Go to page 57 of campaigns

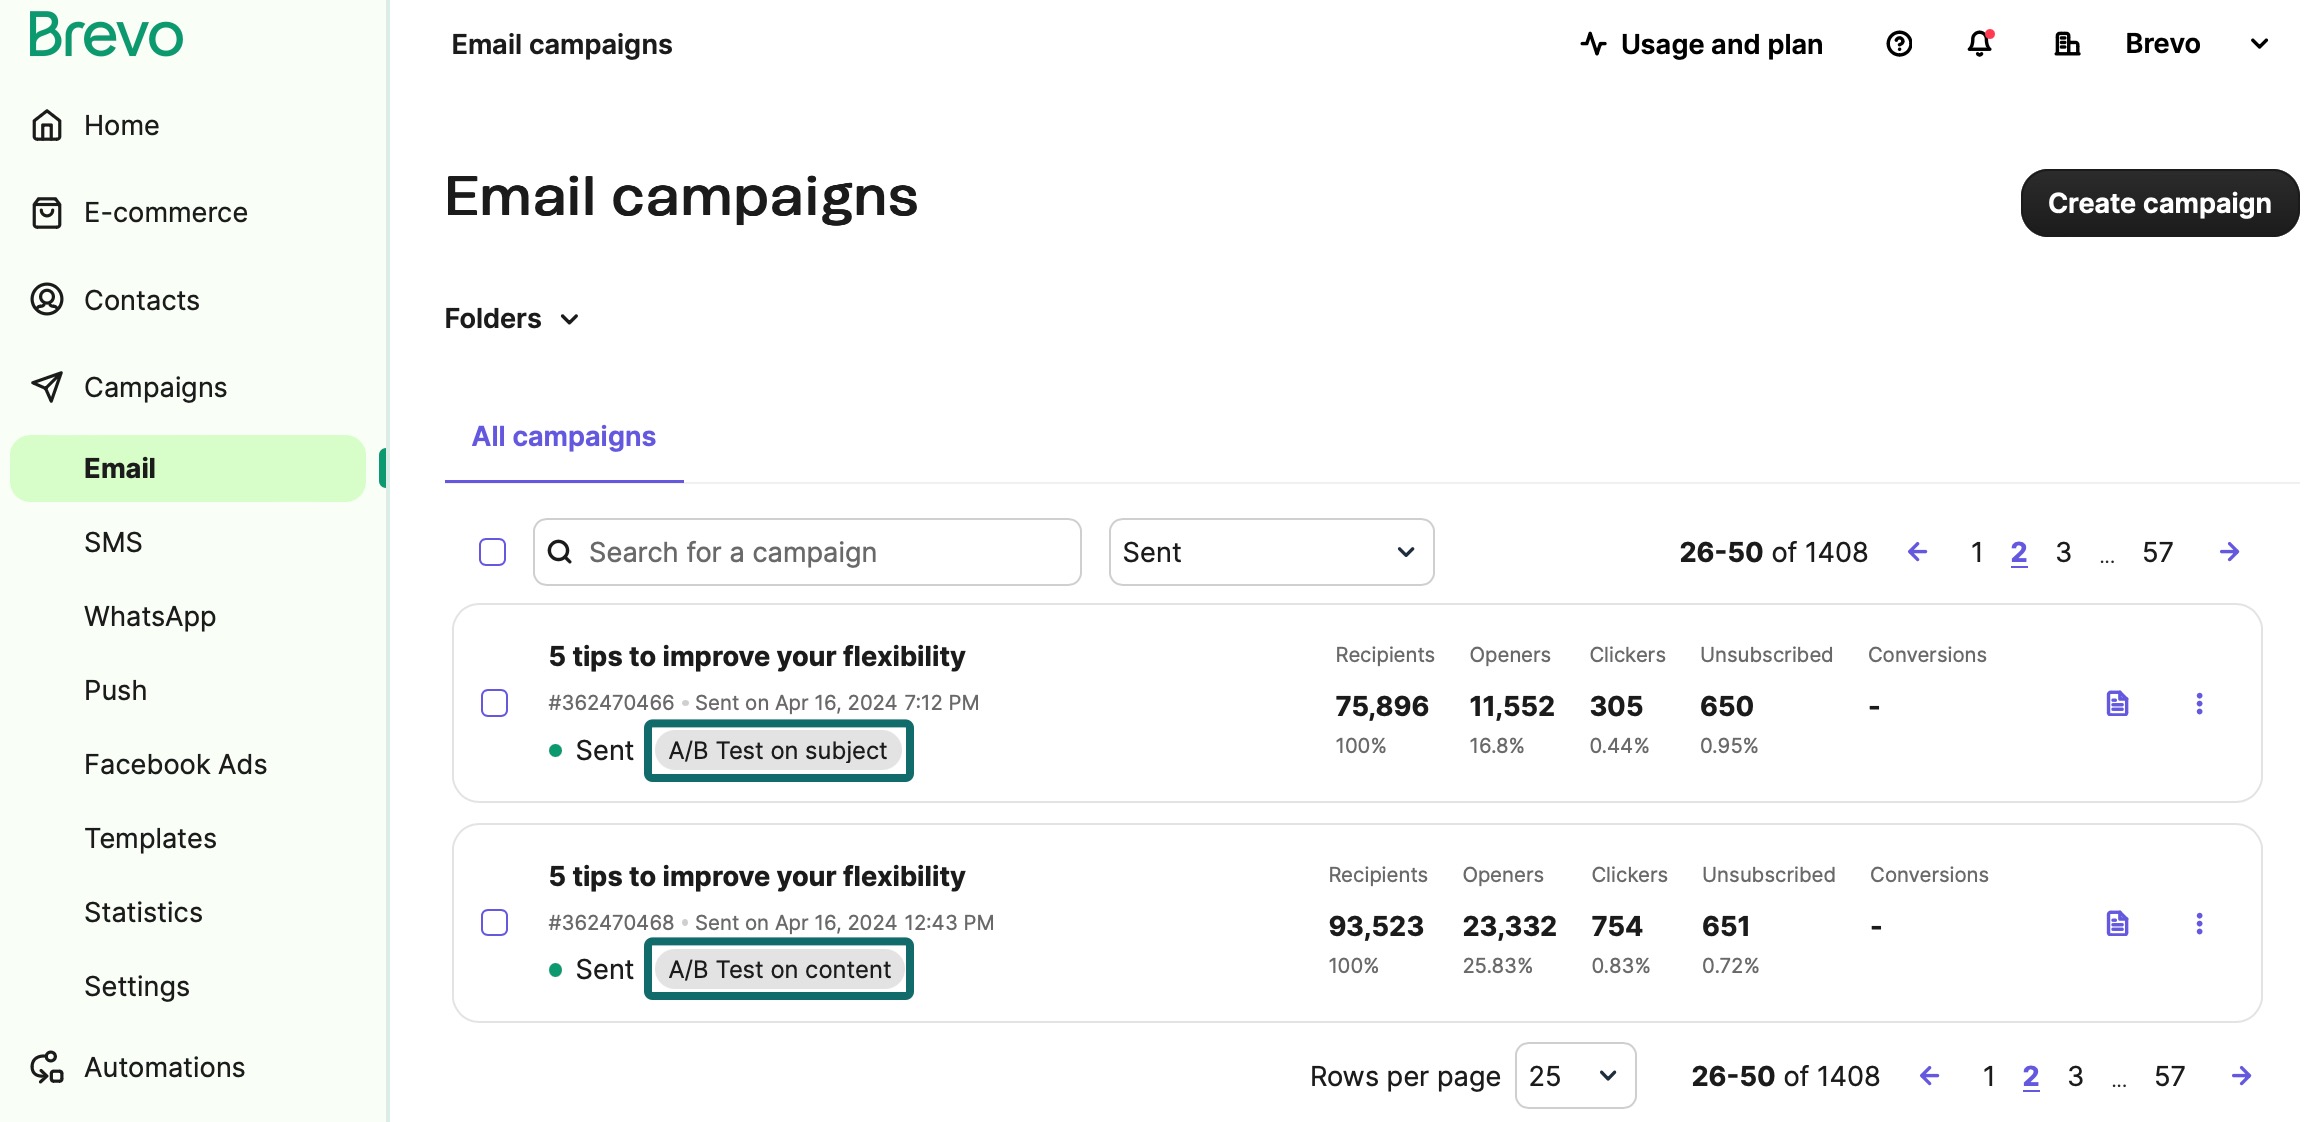point(2158,551)
